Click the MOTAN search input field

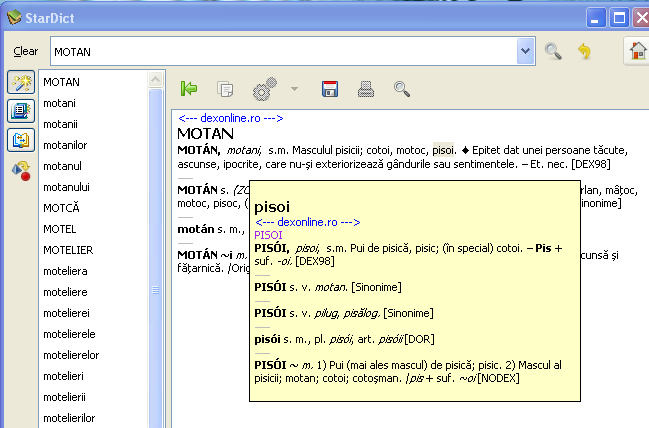coord(284,51)
